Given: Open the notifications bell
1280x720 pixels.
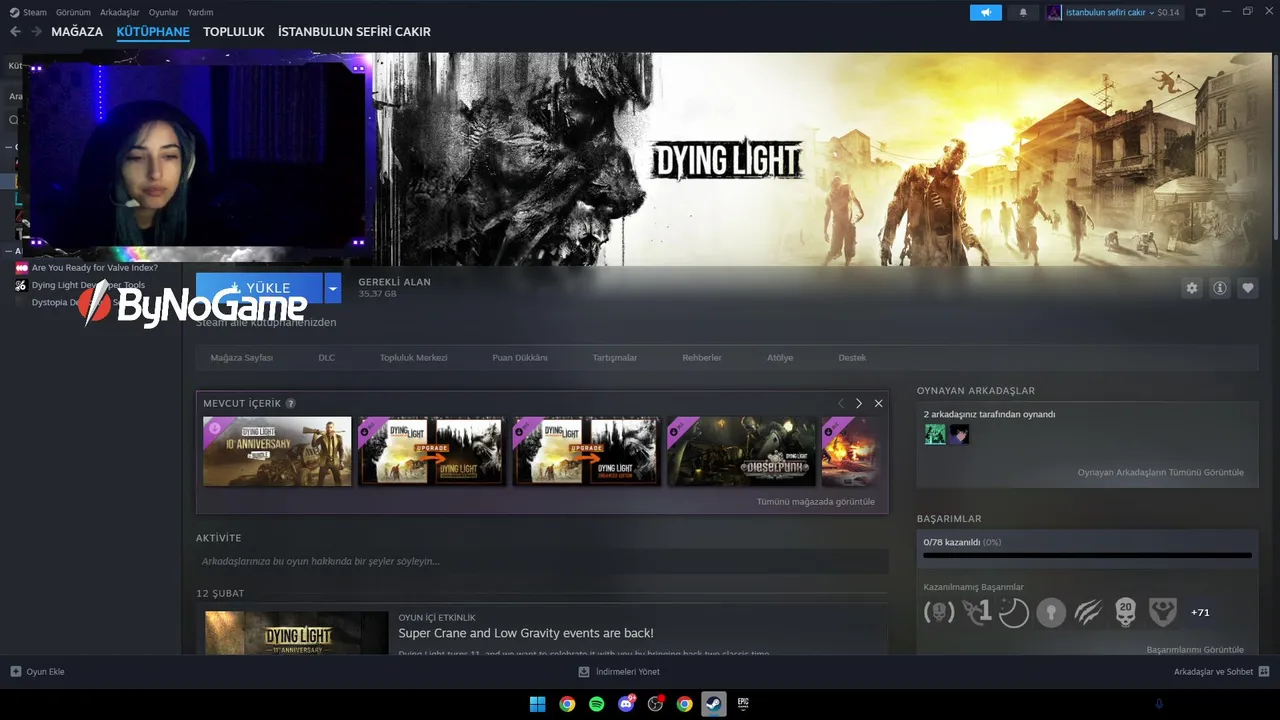Looking at the screenshot, I should (x=1023, y=12).
